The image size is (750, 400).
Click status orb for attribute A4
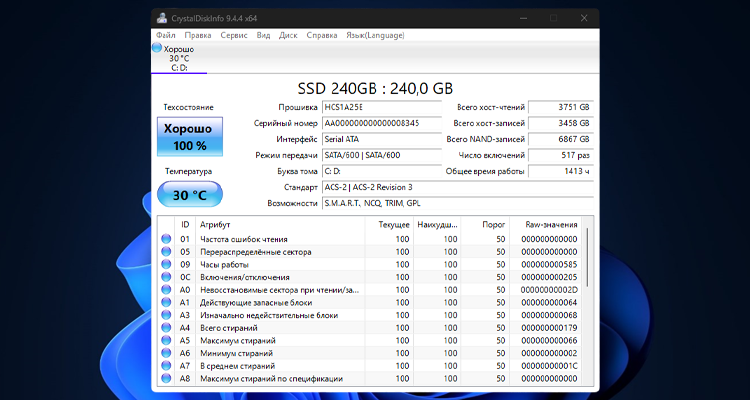click(166, 328)
